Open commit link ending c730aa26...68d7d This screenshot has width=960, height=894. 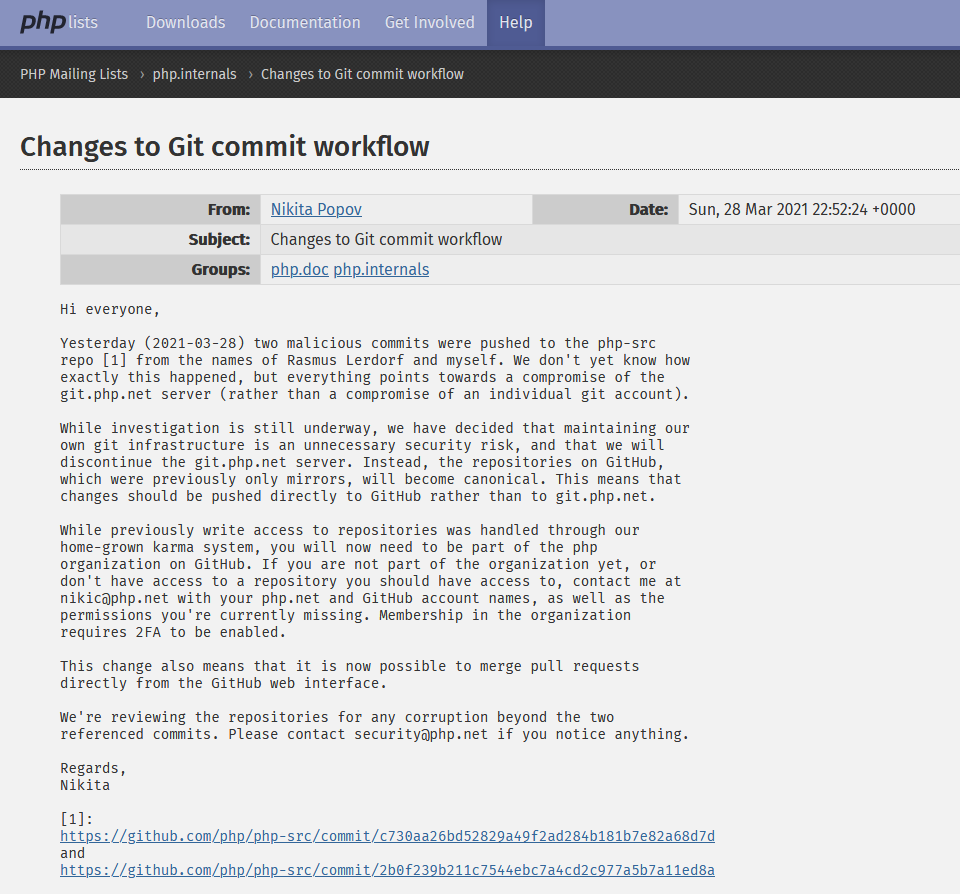[388, 836]
